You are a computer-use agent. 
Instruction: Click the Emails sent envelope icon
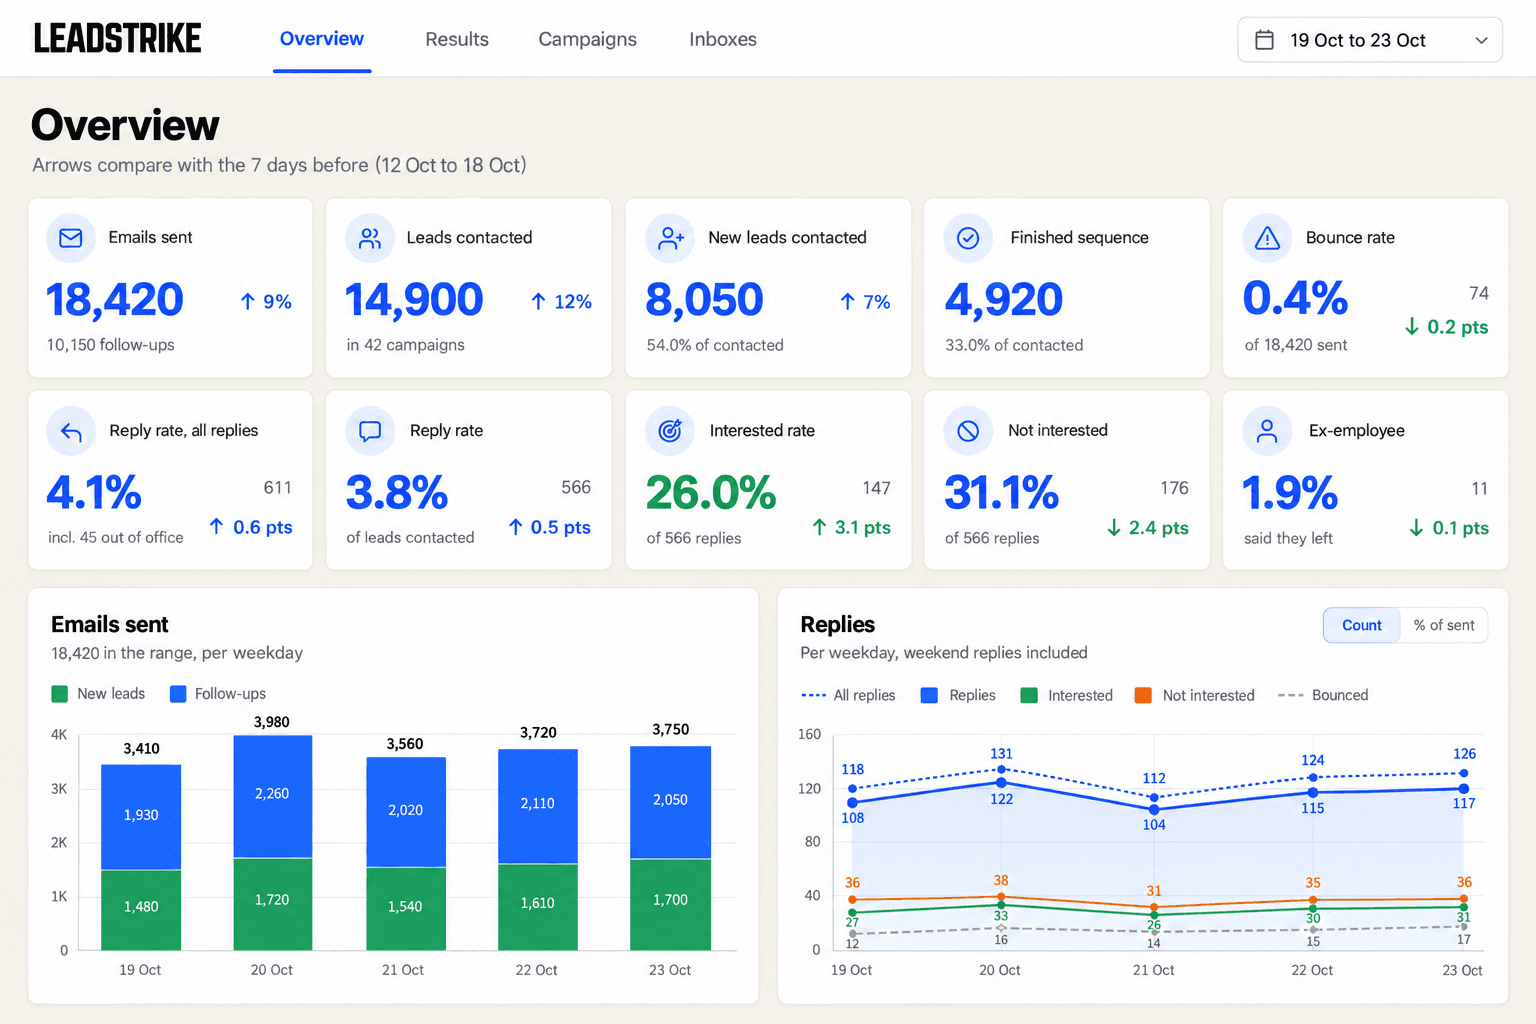pos(71,238)
